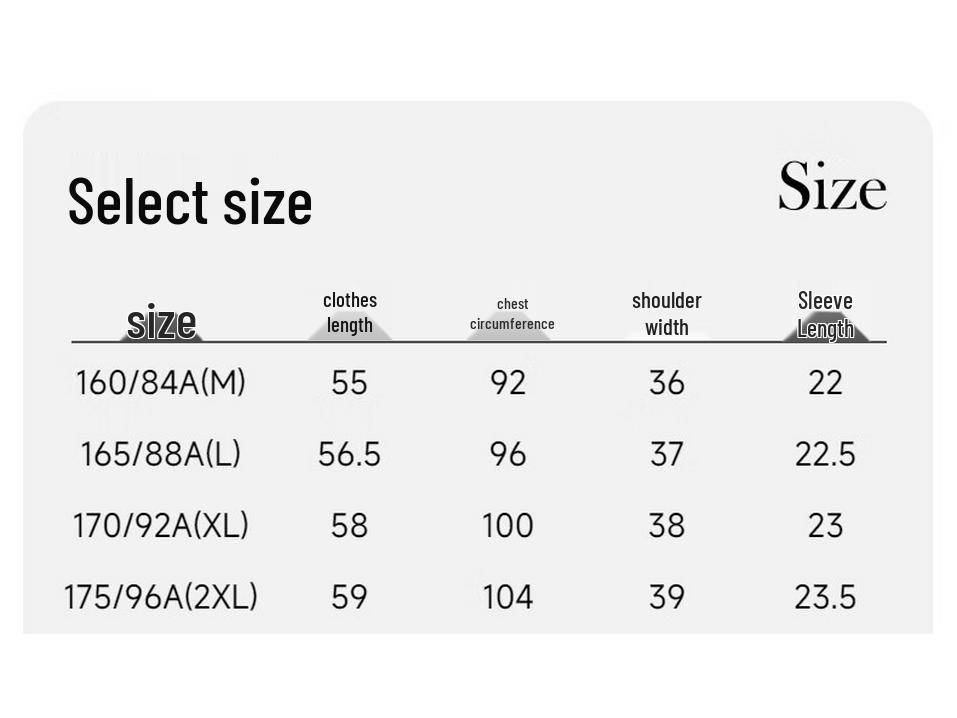Click the 'Select size' heading

click(x=190, y=201)
